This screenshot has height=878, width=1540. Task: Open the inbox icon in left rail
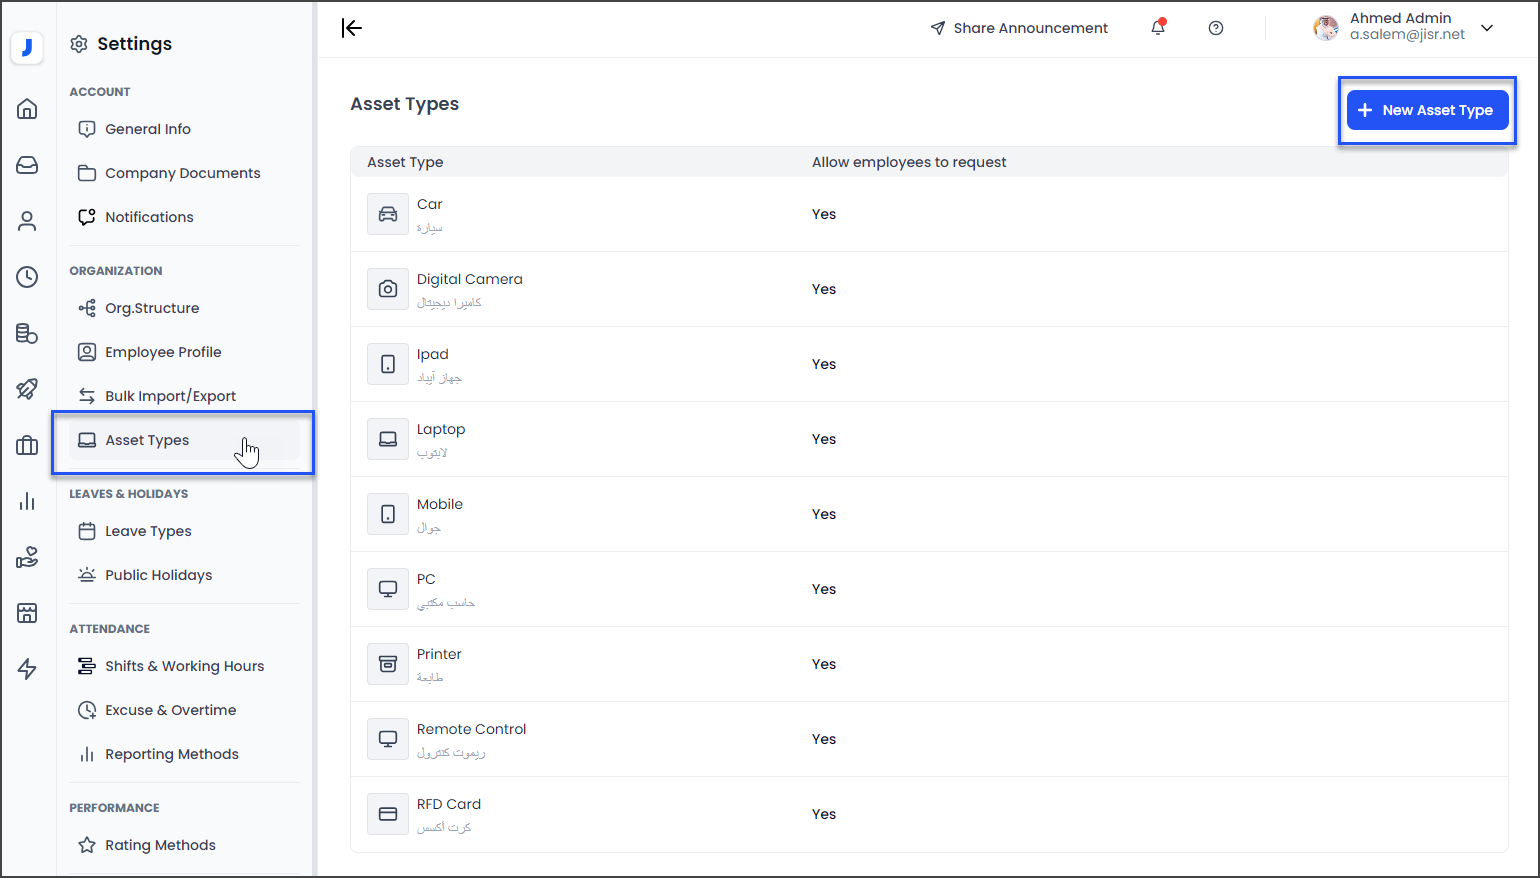click(27, 165)
